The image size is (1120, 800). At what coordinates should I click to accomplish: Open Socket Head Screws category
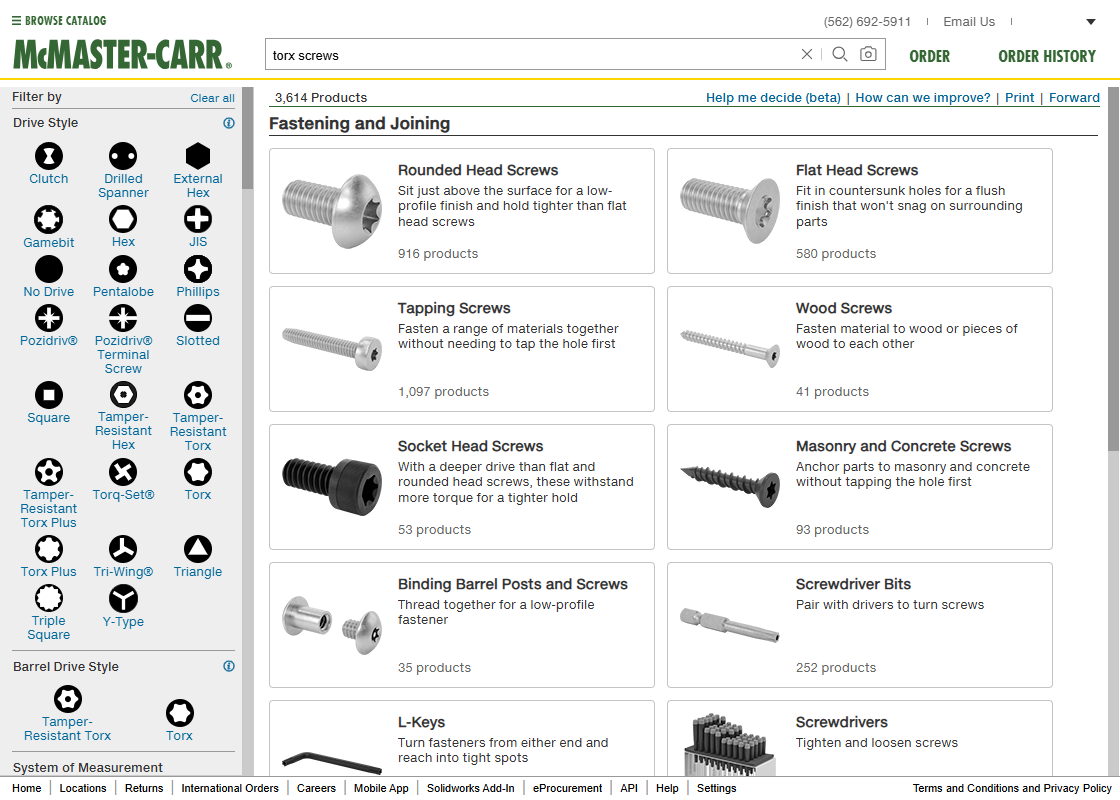461,486
